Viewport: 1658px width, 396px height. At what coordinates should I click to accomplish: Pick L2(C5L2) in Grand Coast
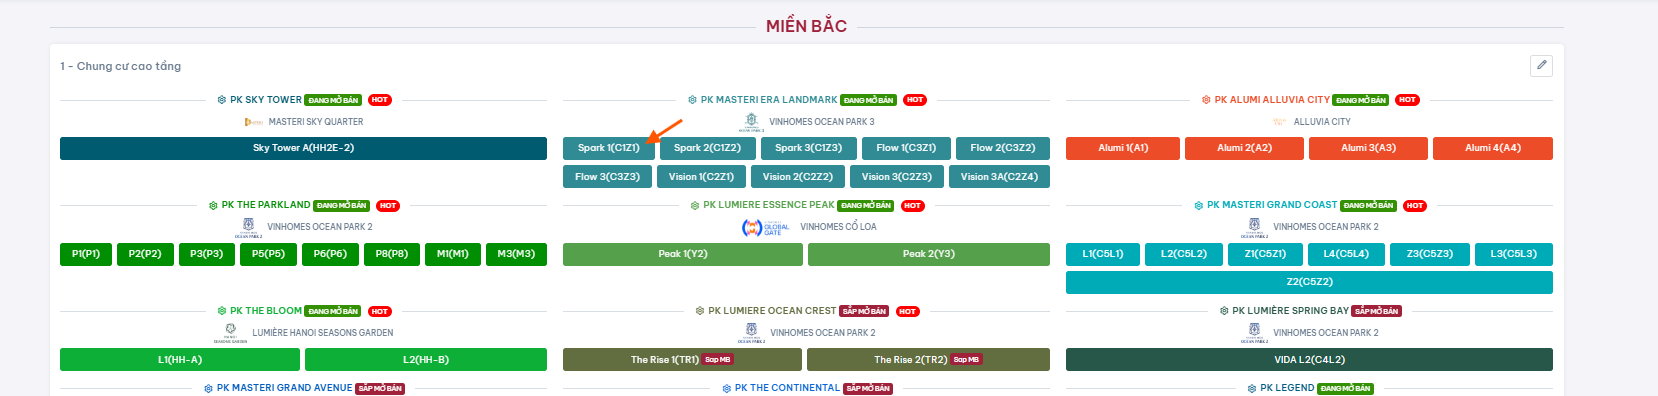pyautogui.click(x=1184, y=254)
